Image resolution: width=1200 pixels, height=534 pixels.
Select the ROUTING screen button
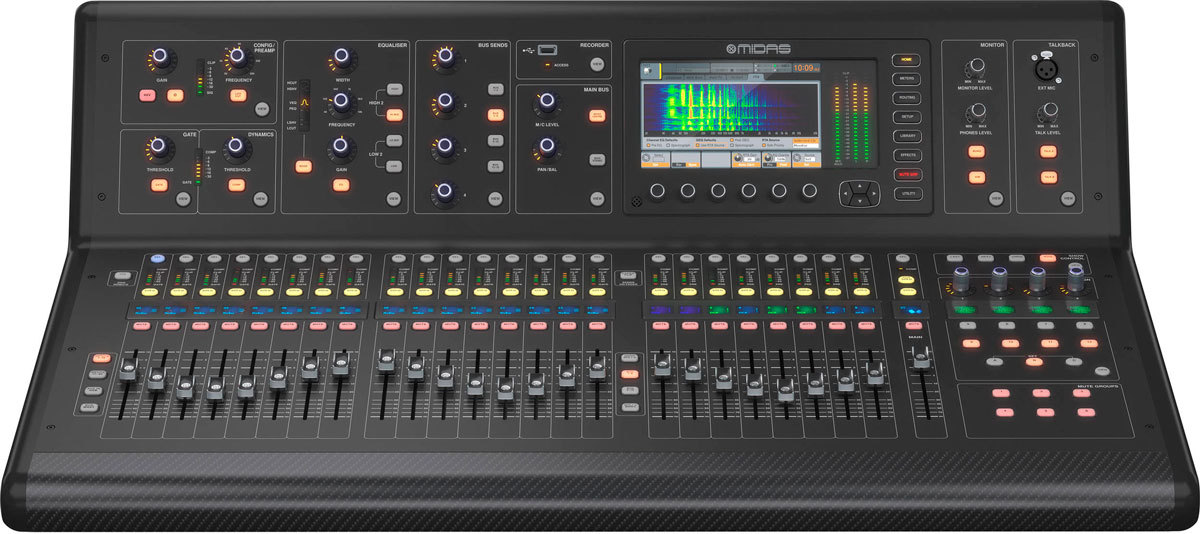[x=906, y=98]
